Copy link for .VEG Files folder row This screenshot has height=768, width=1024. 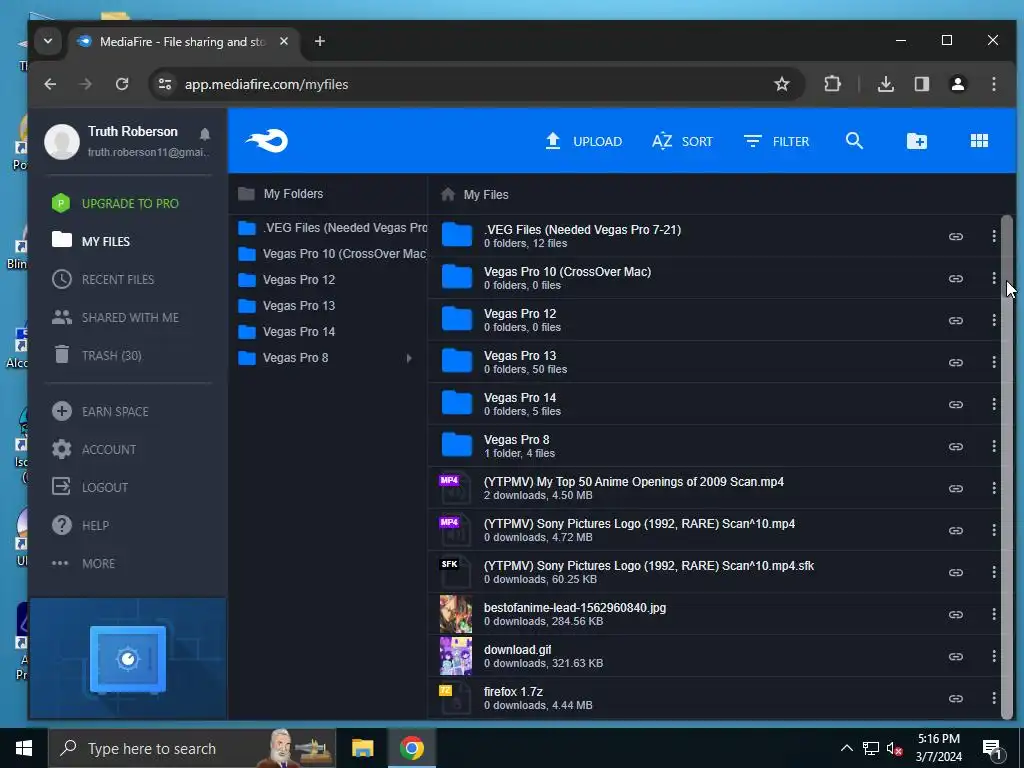(x=955, y=236)
